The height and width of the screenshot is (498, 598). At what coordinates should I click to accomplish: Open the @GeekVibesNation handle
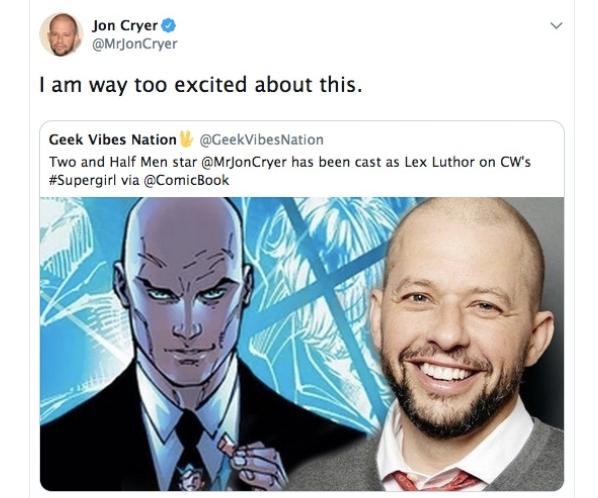pyautogui.click(x=262, y=140)
